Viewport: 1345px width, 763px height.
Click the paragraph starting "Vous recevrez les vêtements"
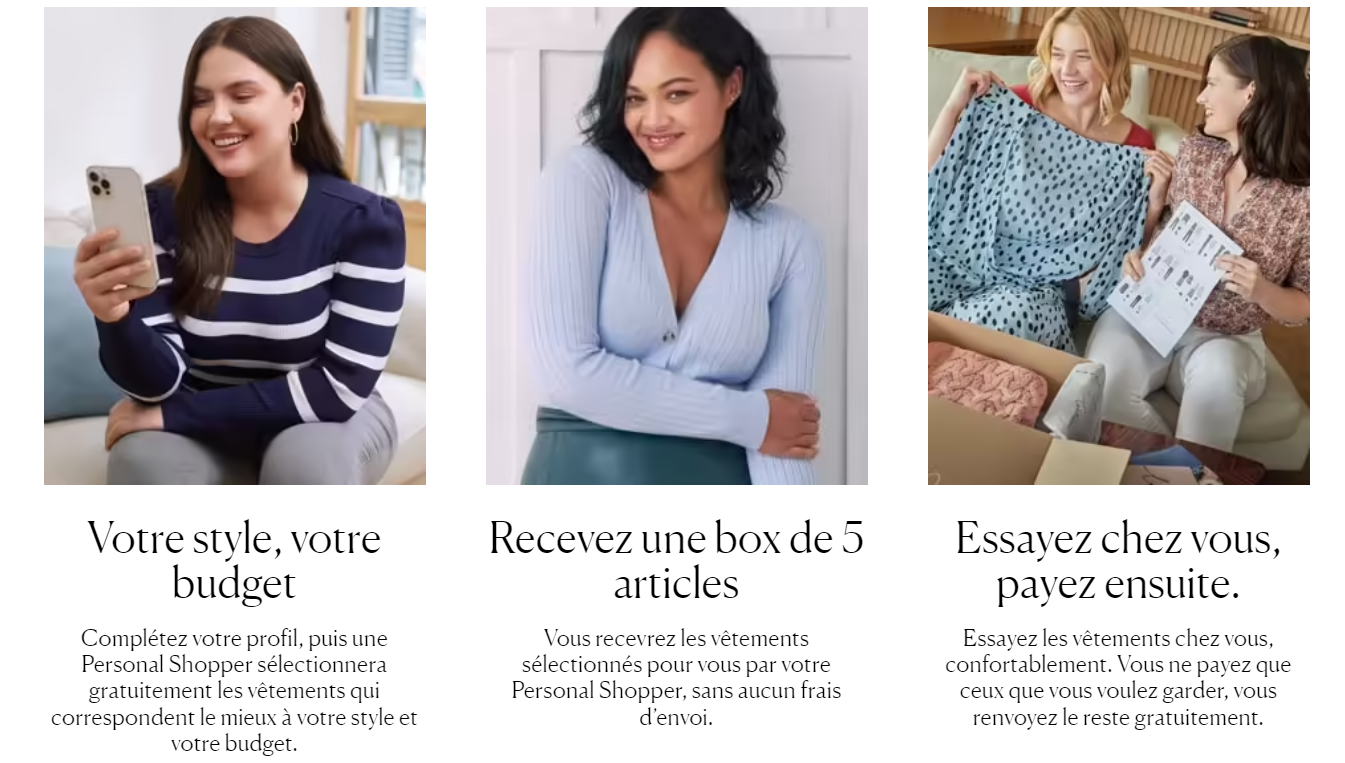click(x=677, y=678)
